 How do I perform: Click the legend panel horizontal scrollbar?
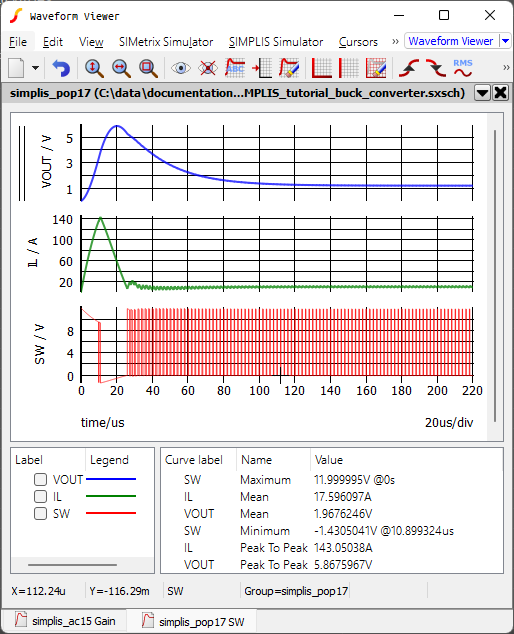tap(72, 564)
